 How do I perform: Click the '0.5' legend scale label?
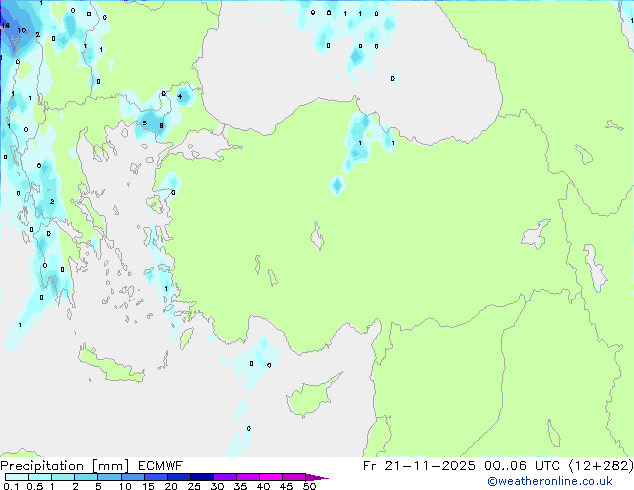point(35,486)
